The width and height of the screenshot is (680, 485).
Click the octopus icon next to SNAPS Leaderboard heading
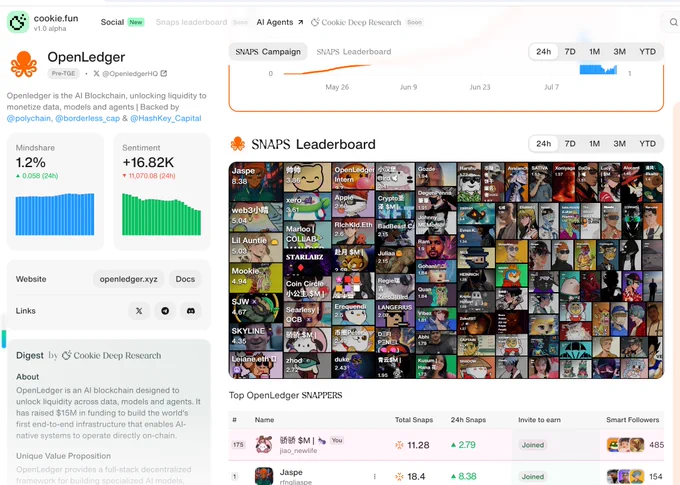click(238, 144)
